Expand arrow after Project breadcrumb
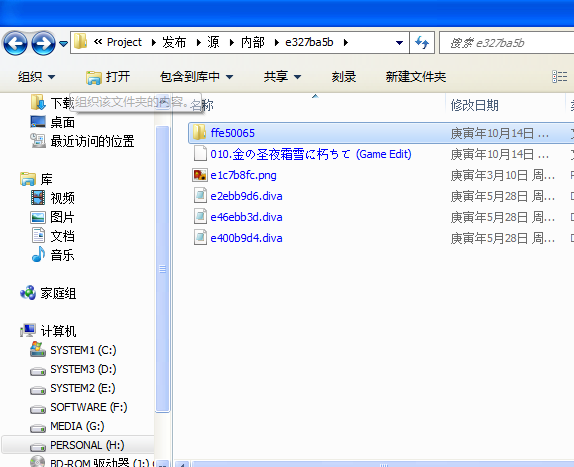 click(154, 43)
